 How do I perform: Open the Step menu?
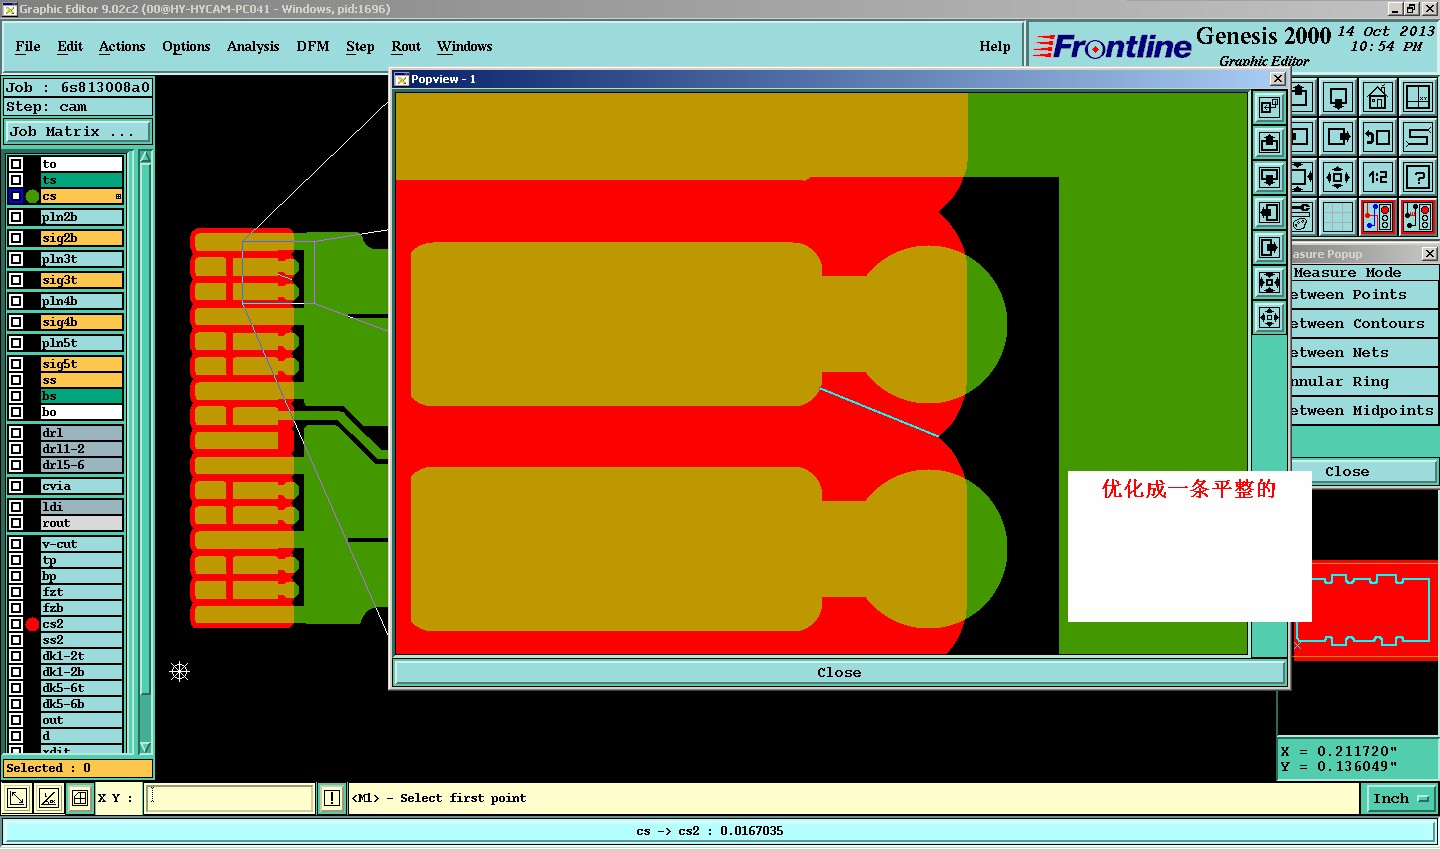click(360, 46)
